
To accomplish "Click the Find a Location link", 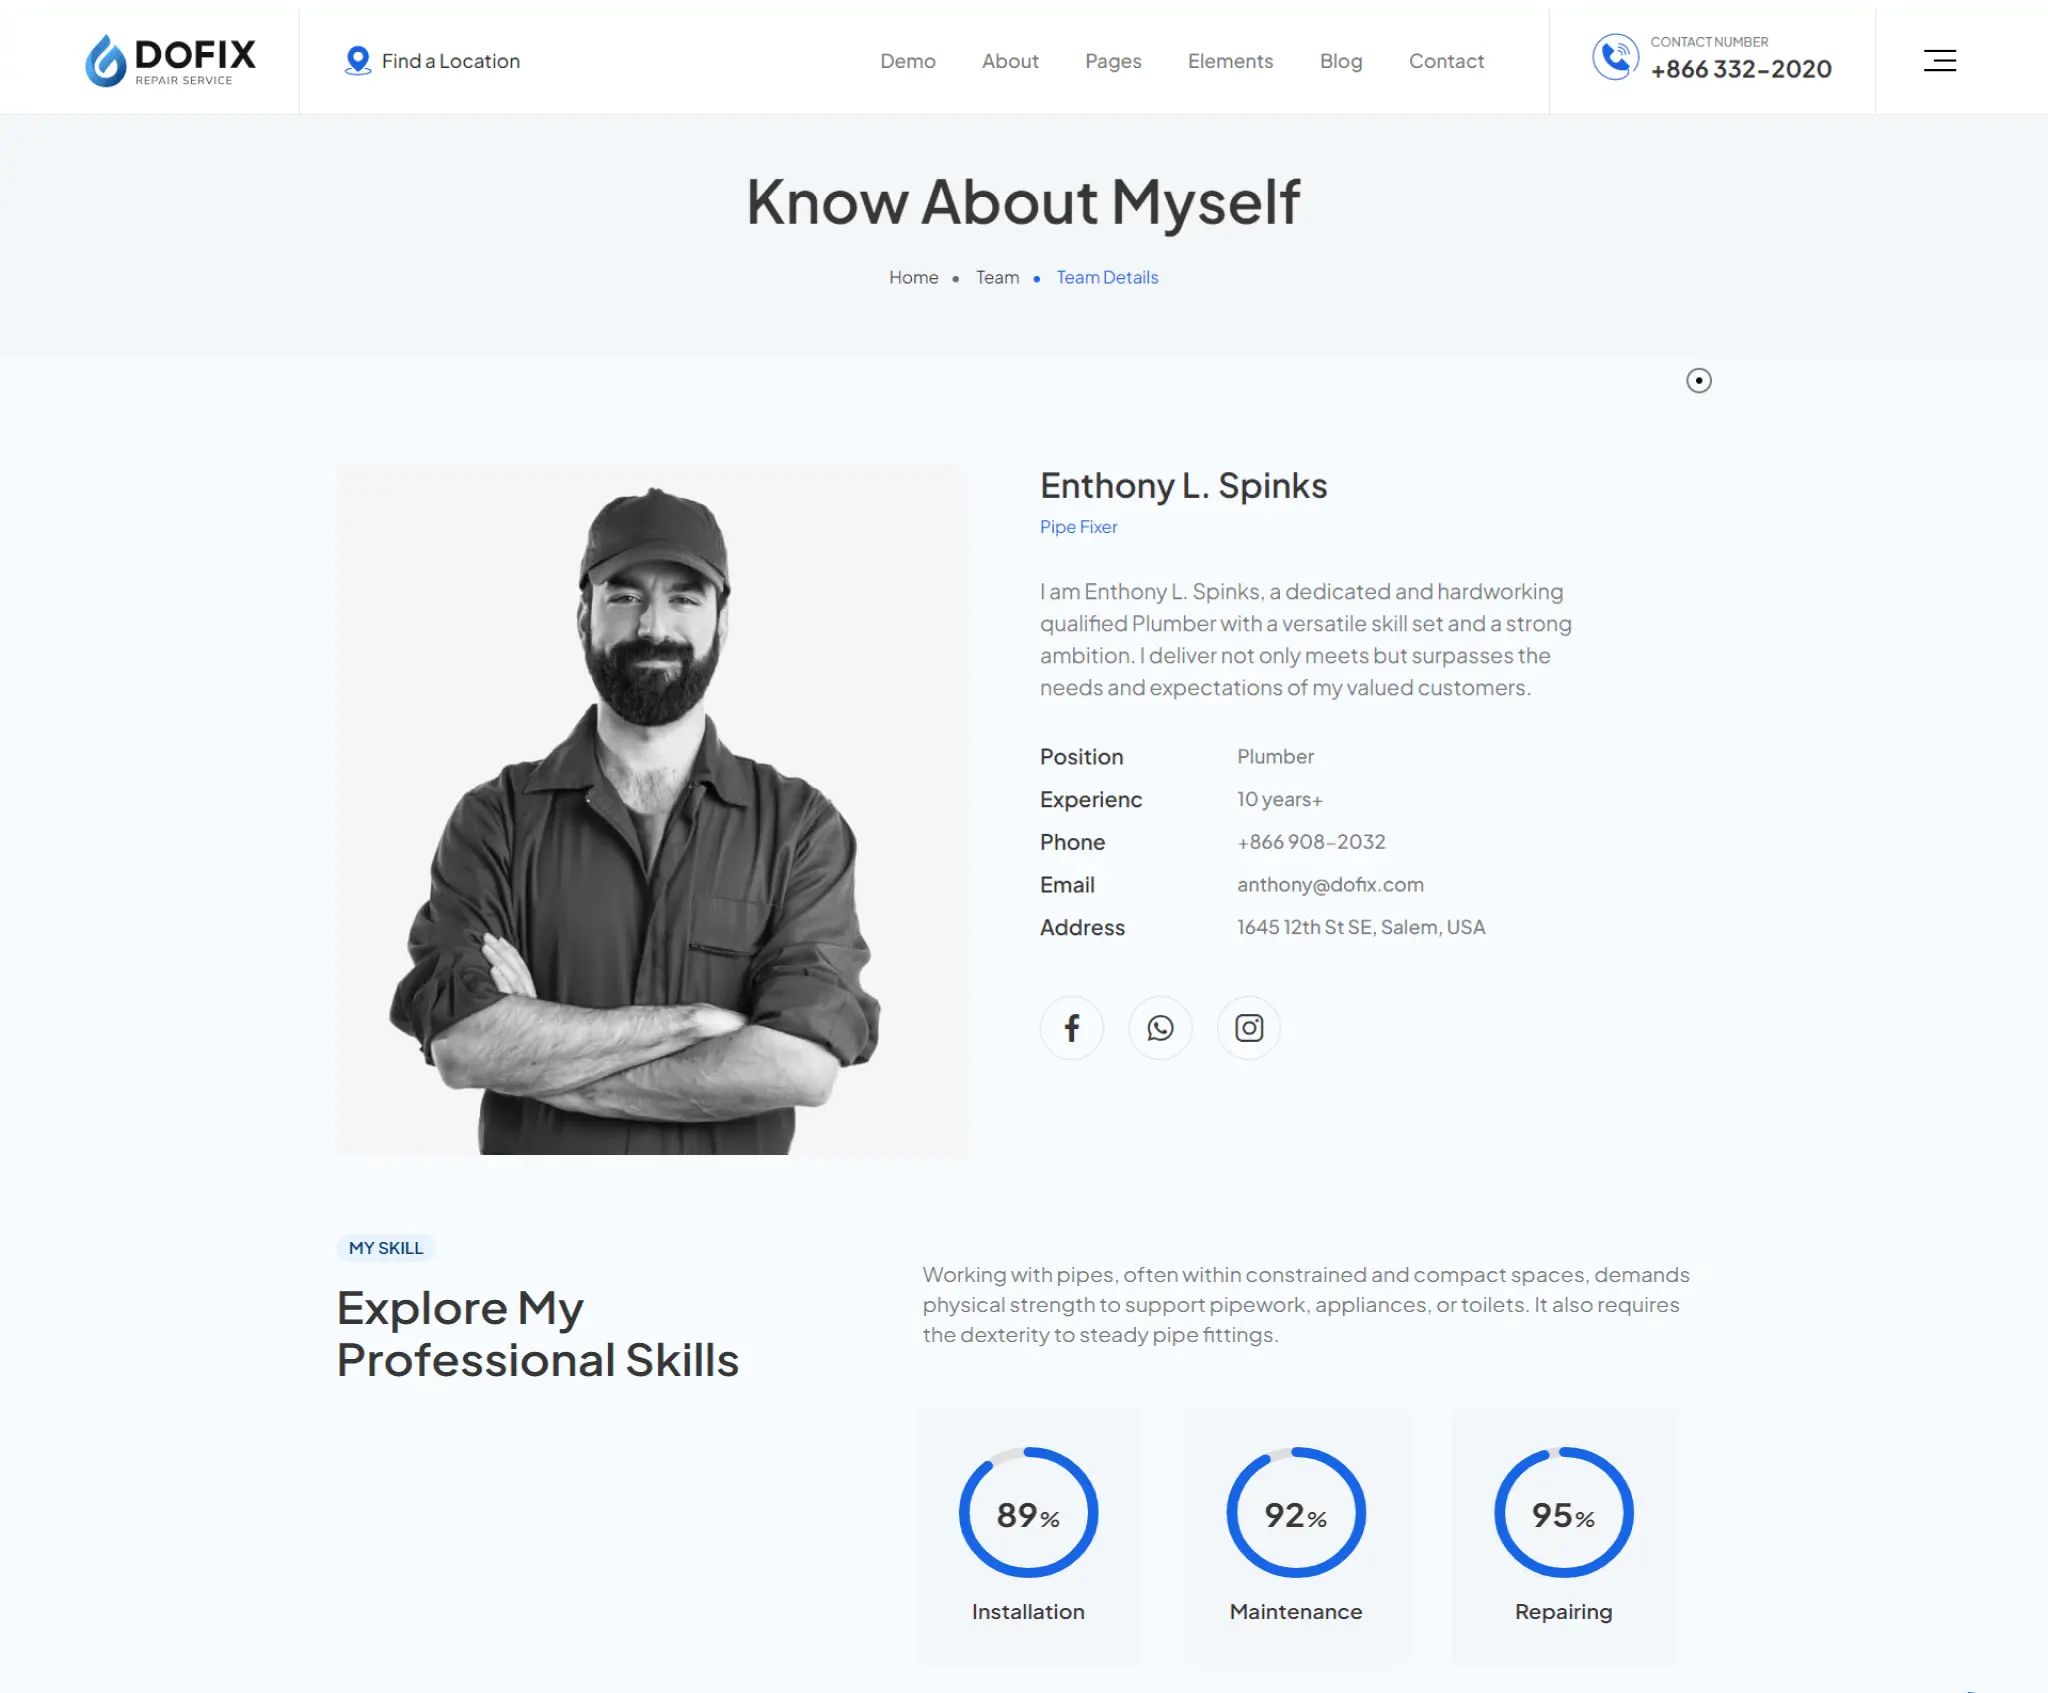I will click(450, 61).
